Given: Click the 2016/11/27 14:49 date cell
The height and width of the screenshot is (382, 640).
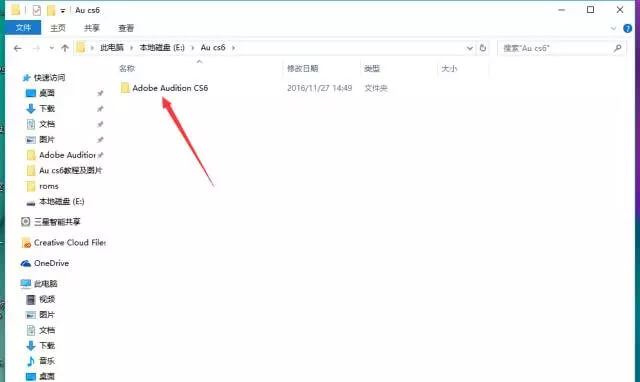Looking at the screenshot, I should [x=320, y=88].
